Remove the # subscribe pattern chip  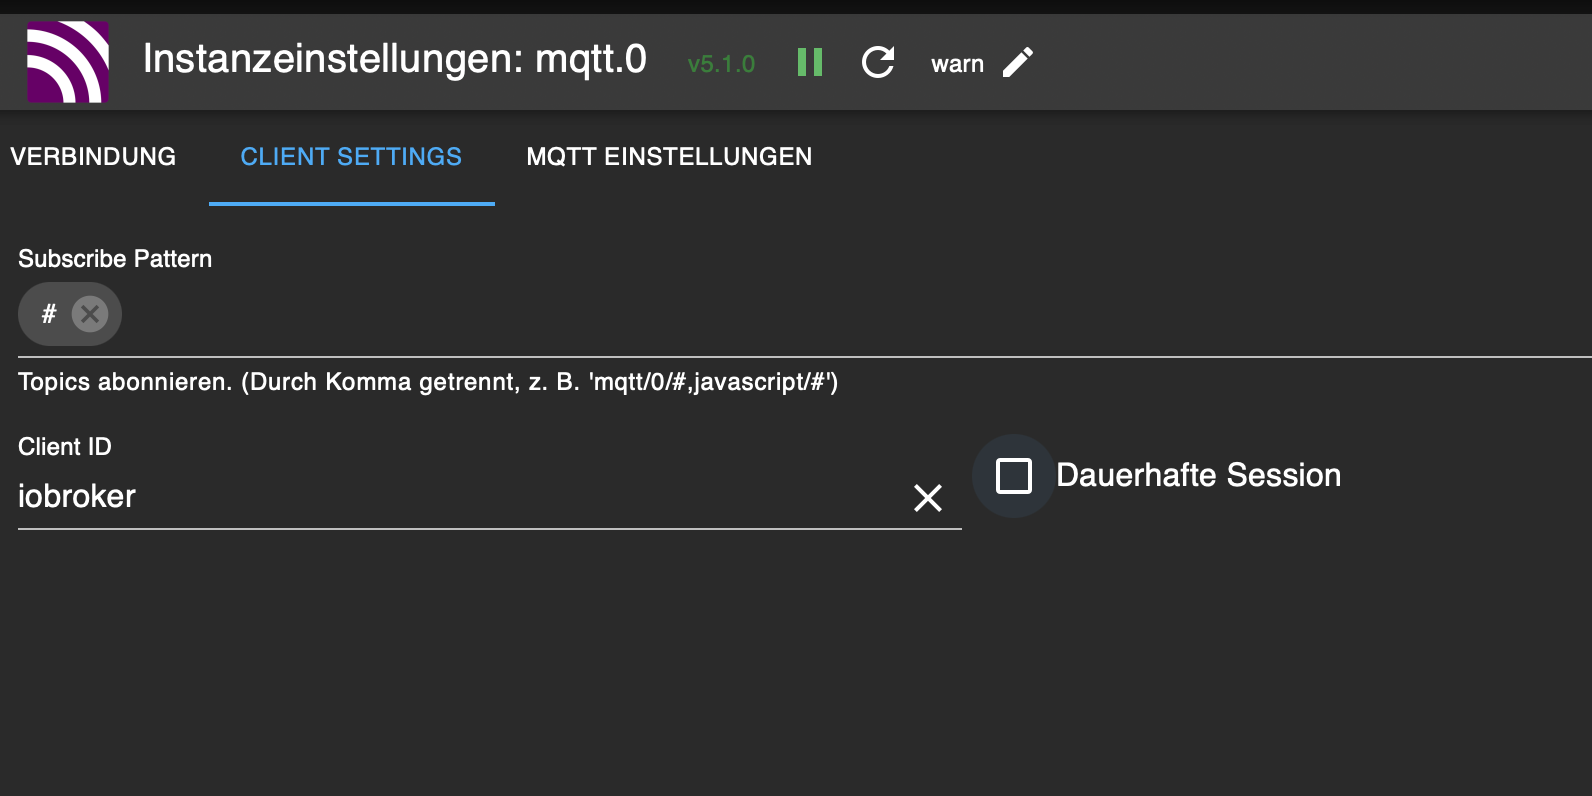[90, 314]
